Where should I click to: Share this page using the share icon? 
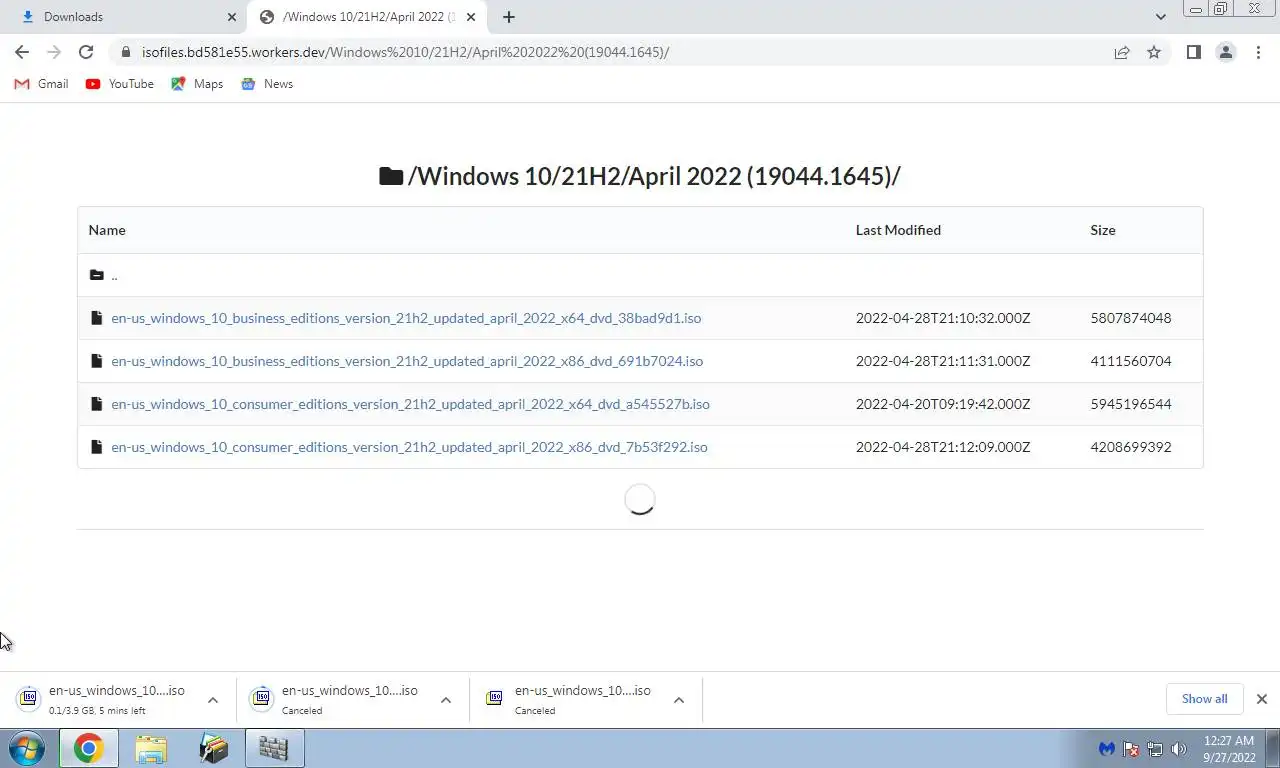click(1122, 52)
